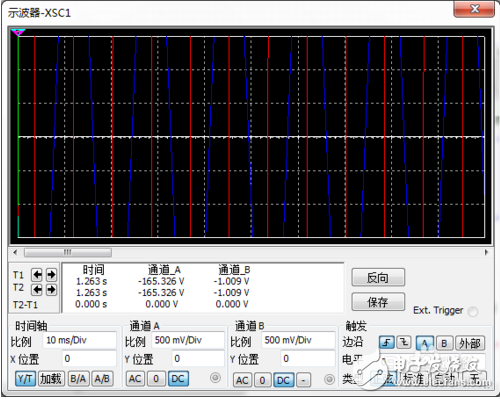Move cursor T1 right with its arrow
Screen dimensions: 500x399
click(x=51, y=275)
